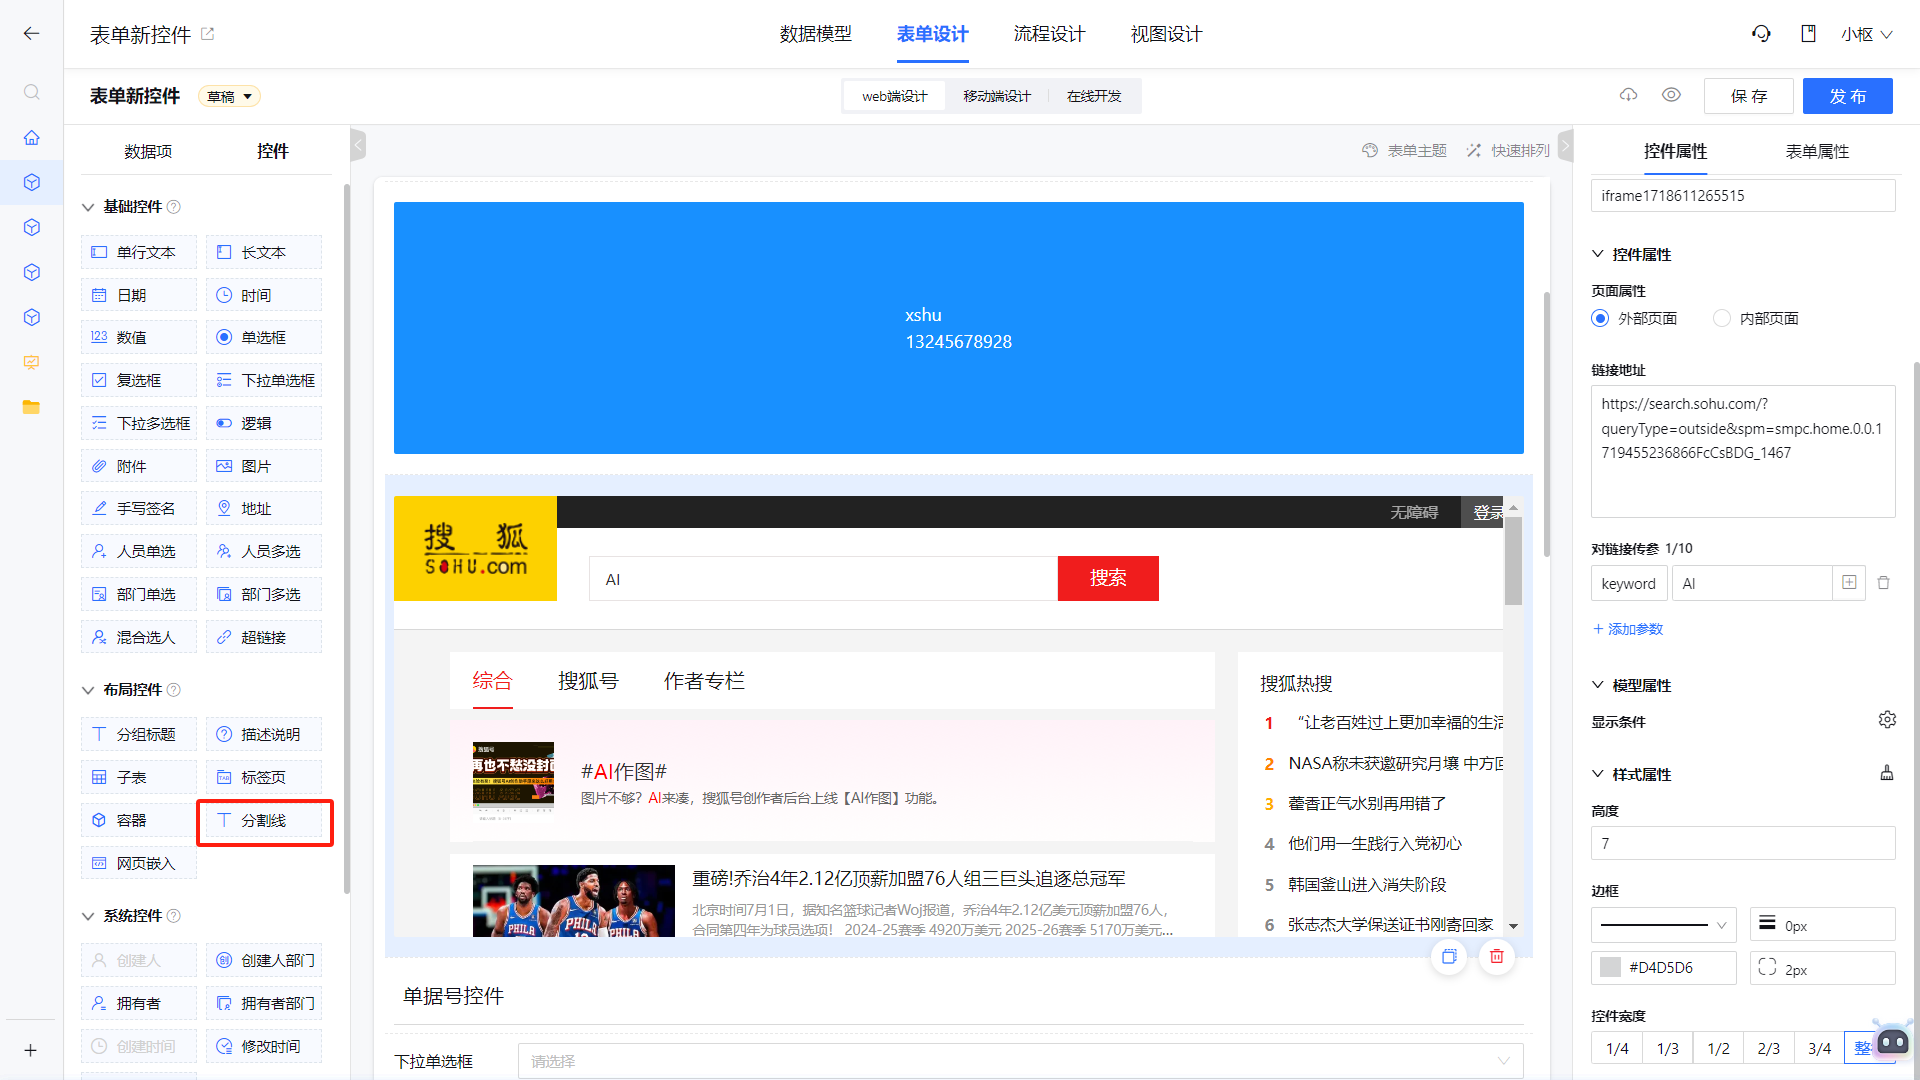1920x1080 pixels.
Task: Preview the form with the eye icon
Action: [1671, 95]
